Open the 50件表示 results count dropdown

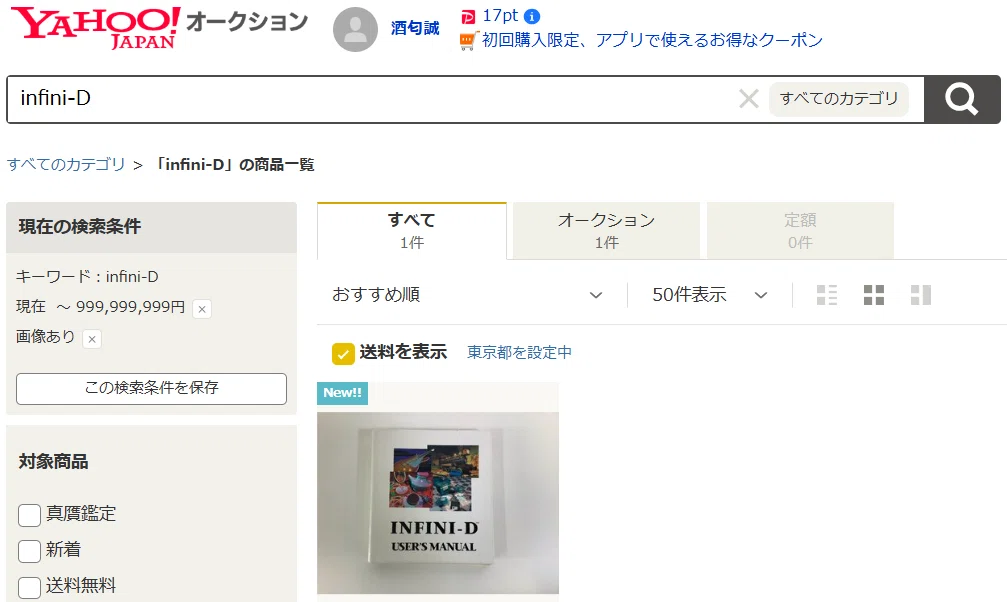[710, 295]
